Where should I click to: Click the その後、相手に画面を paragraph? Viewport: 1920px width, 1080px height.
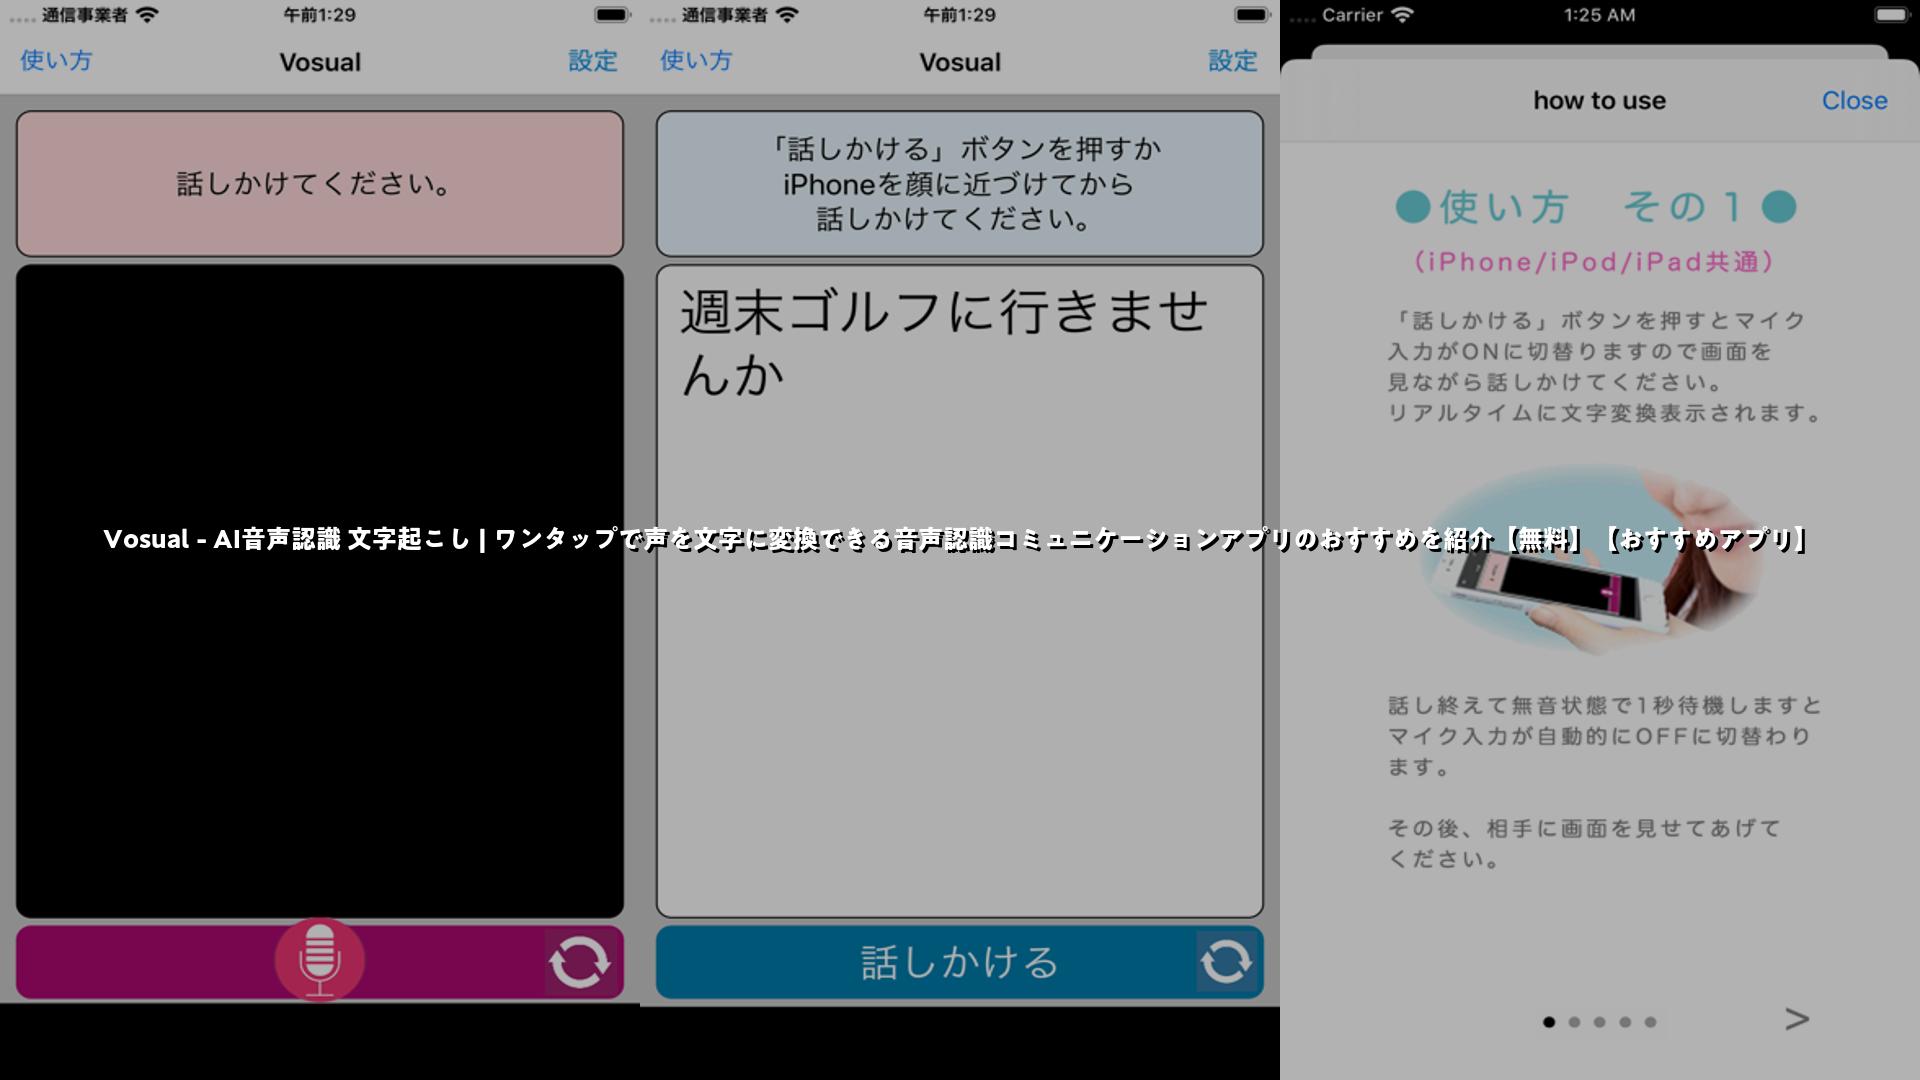(x=1585, y=843)
